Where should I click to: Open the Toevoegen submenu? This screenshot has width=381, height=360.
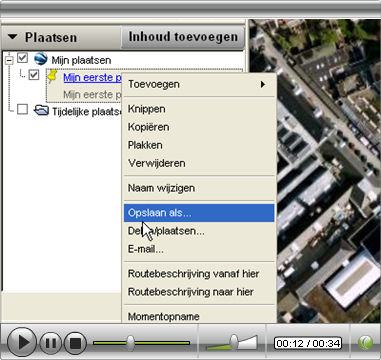199,84
